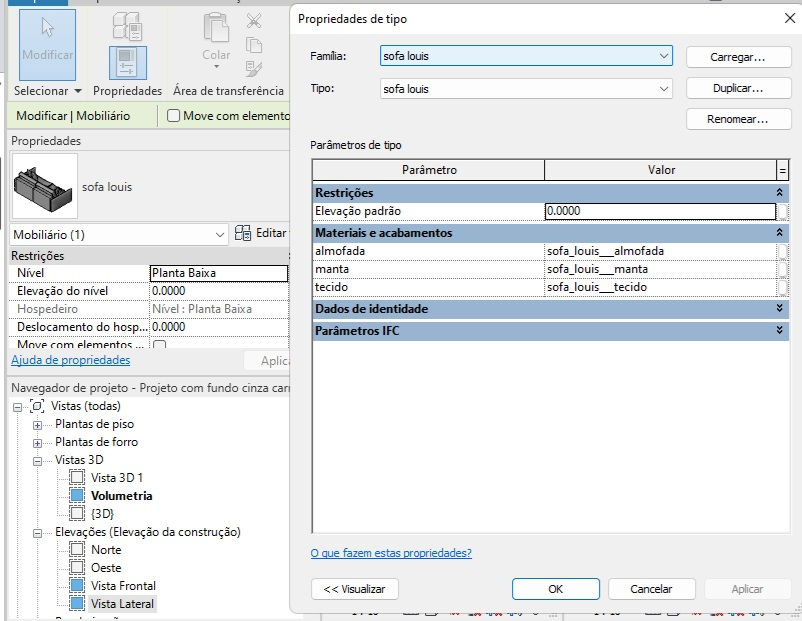Open the Ajuda de propriedades link
This screenshot has height=621, width=802.
(x=71, y=360)
